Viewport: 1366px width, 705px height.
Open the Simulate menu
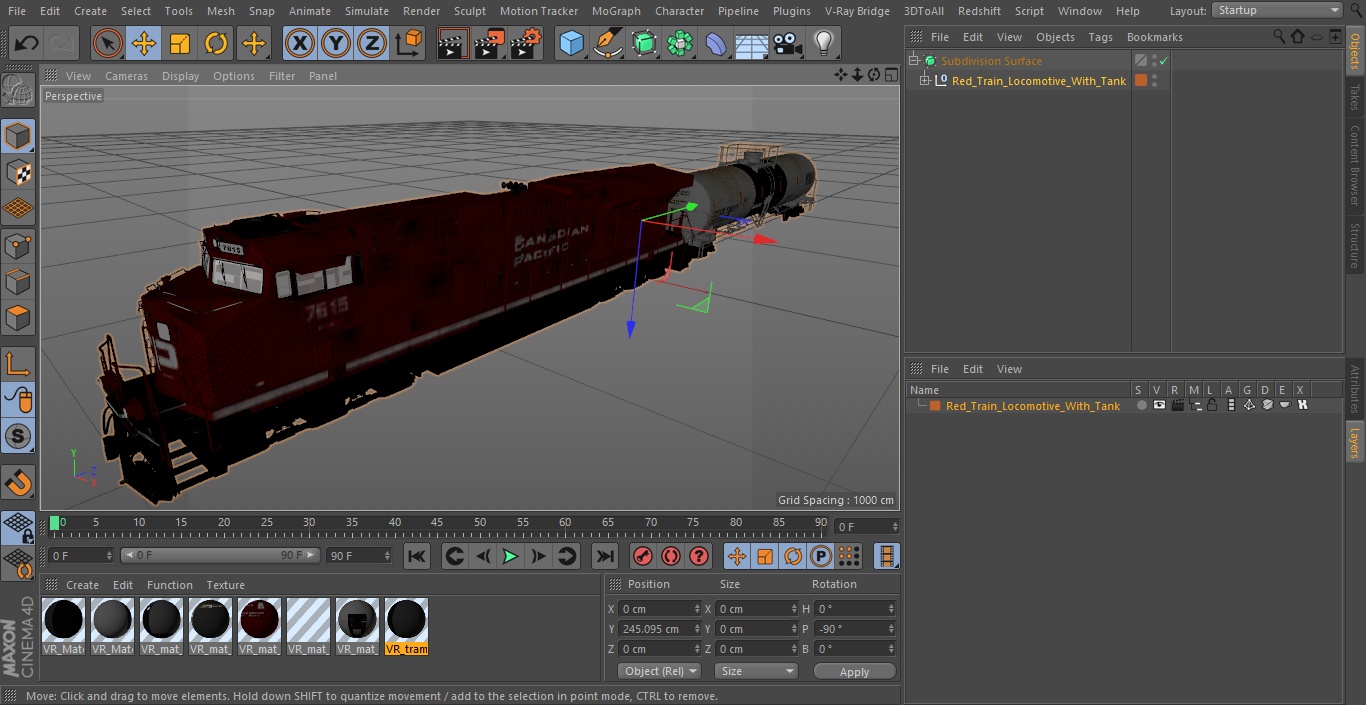point(367,11)
